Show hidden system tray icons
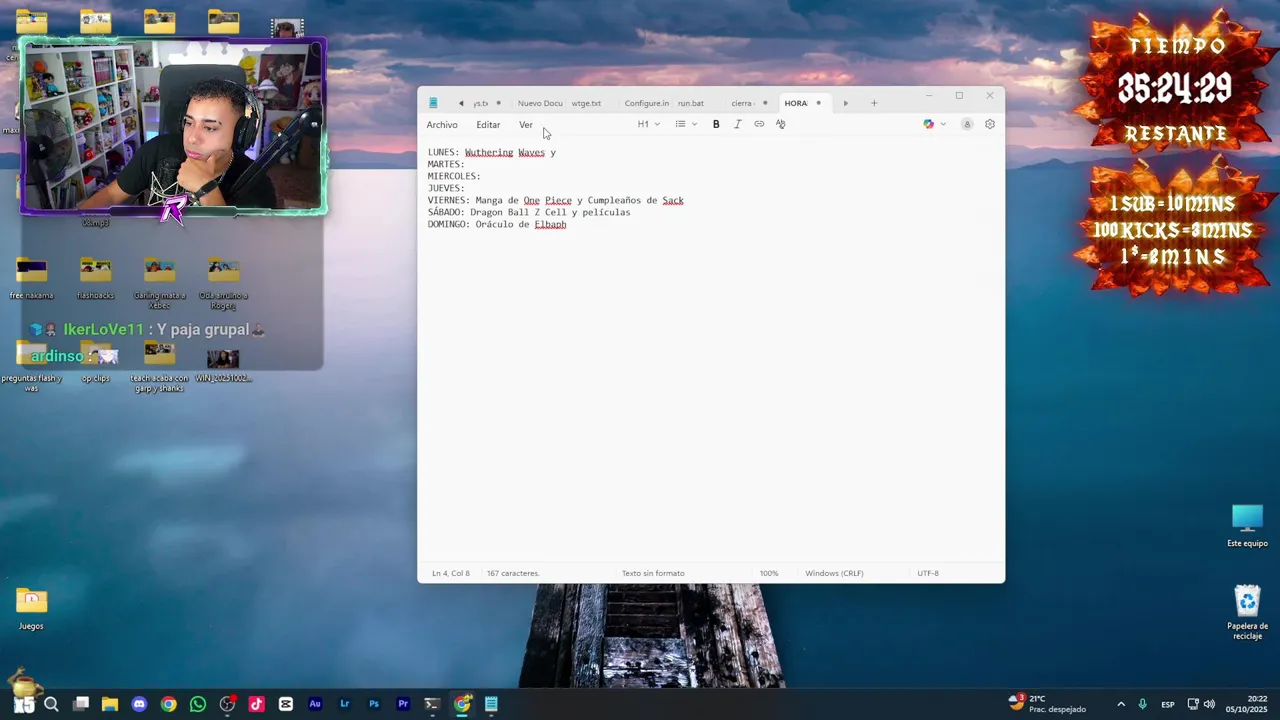This screenshot has height=720, width=1280. tap(1121, 704)
